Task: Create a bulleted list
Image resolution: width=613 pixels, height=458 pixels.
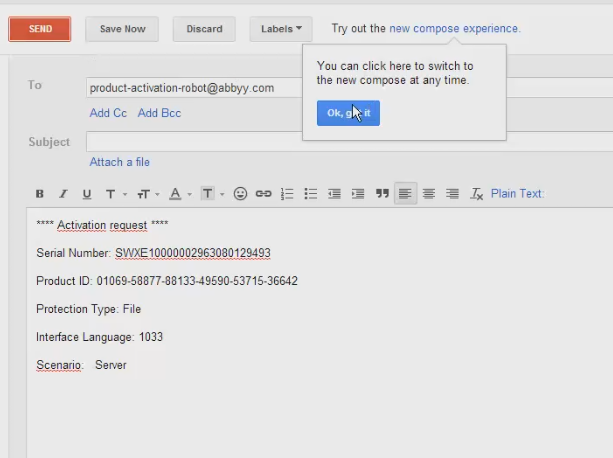Action: click(310, 194)
